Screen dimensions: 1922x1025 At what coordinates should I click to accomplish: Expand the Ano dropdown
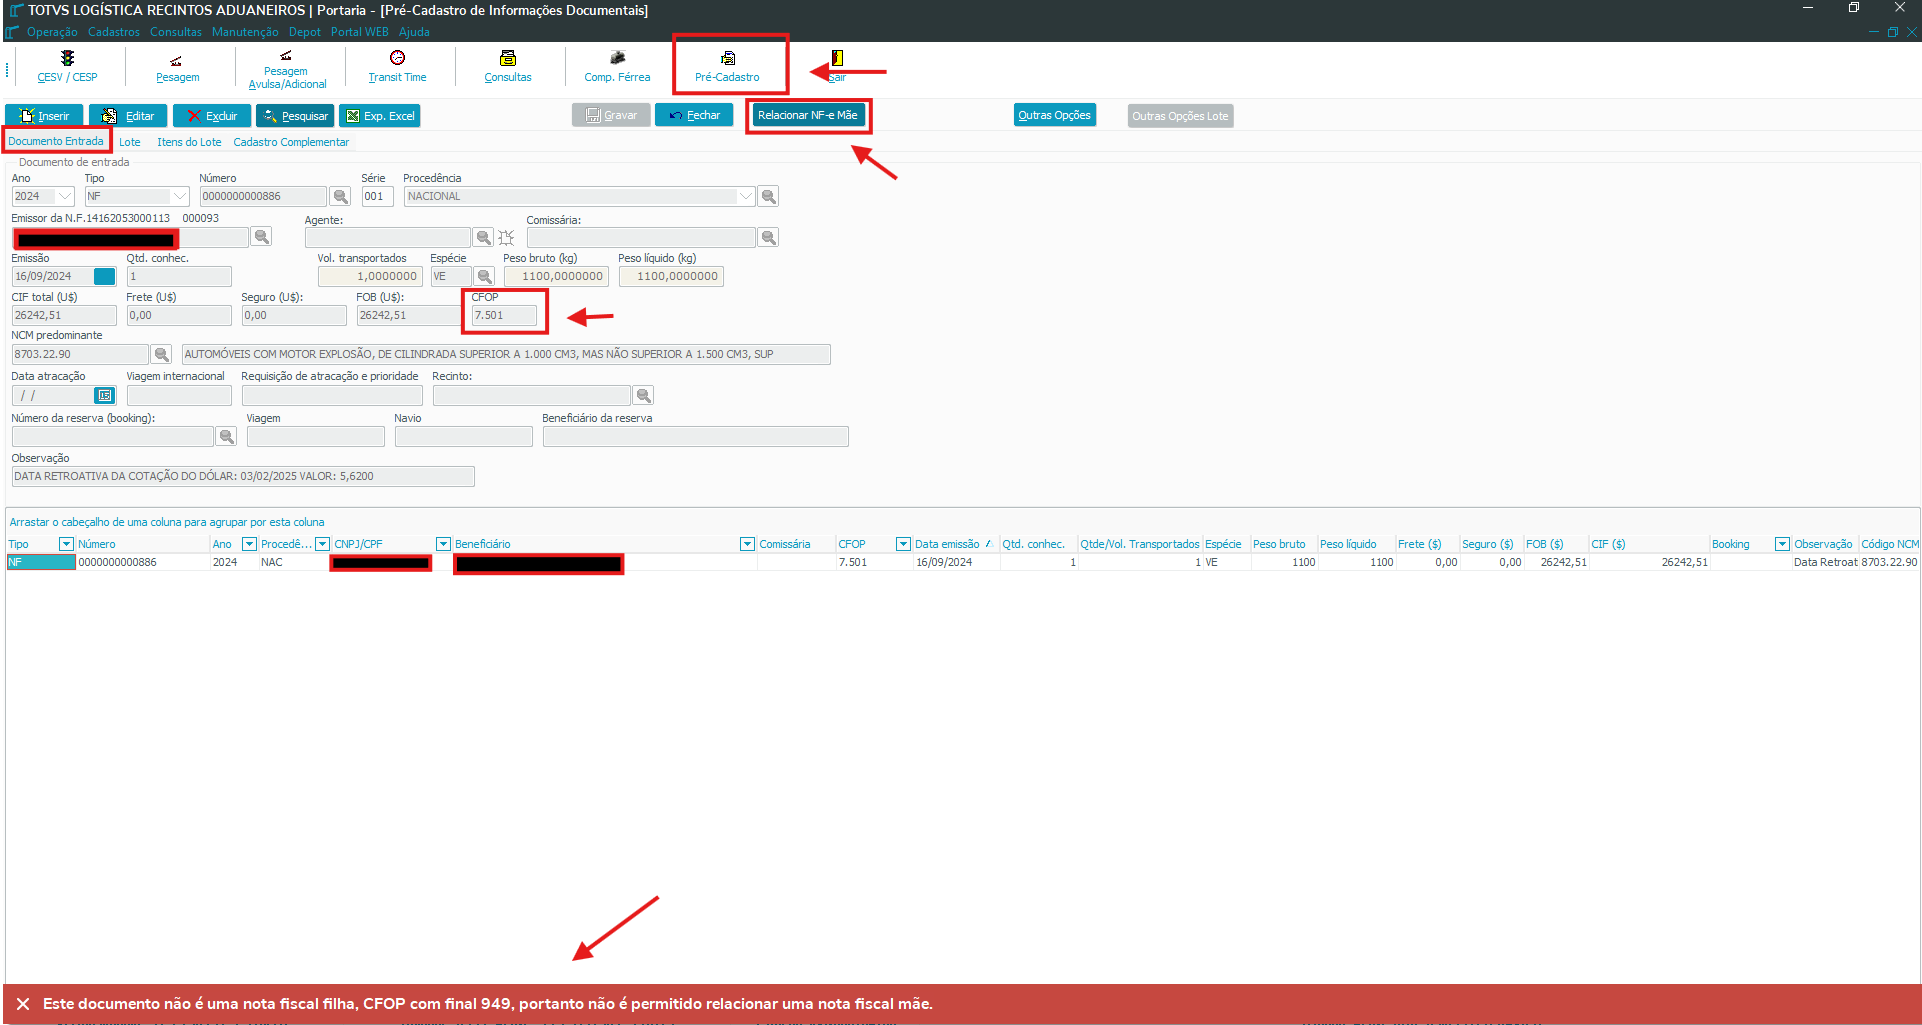click(x=65, y=196)
